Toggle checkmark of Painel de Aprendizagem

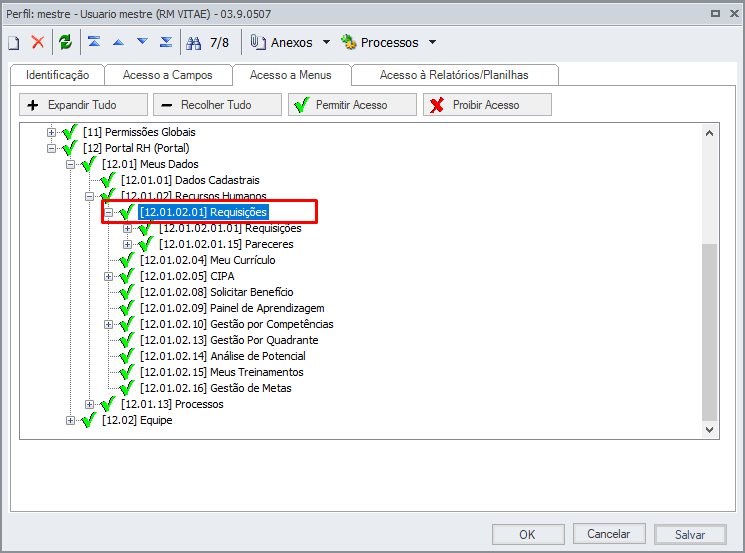pos(127,308)
